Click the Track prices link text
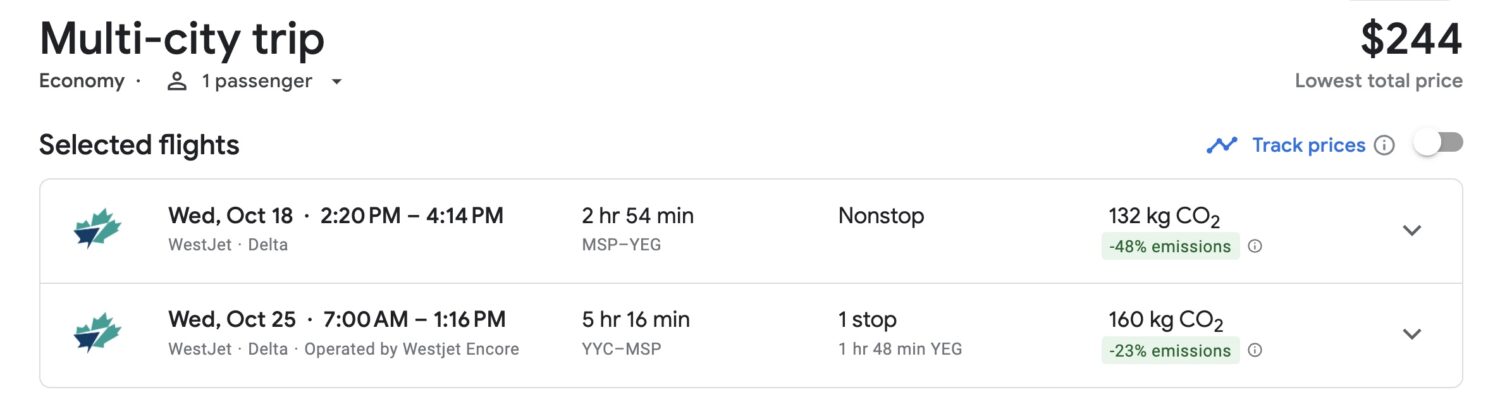The width and height of the screenshot is (1500, 416). pos(1308,145)
